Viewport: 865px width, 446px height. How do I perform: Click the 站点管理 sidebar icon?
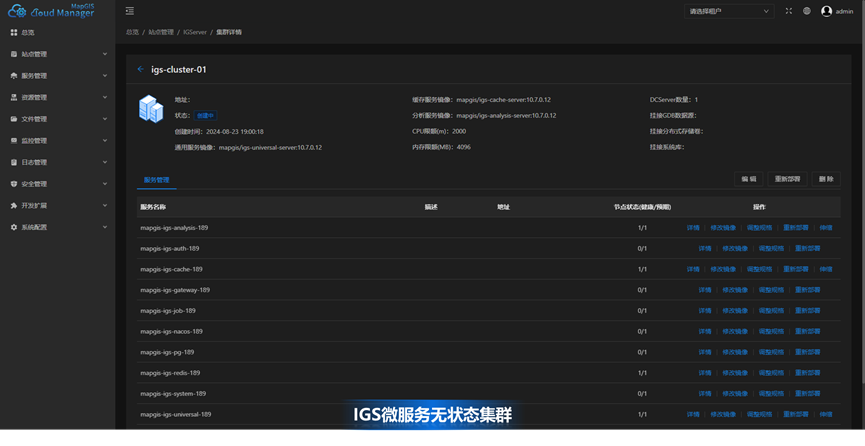pyautogui.click(x=14, y=54)
